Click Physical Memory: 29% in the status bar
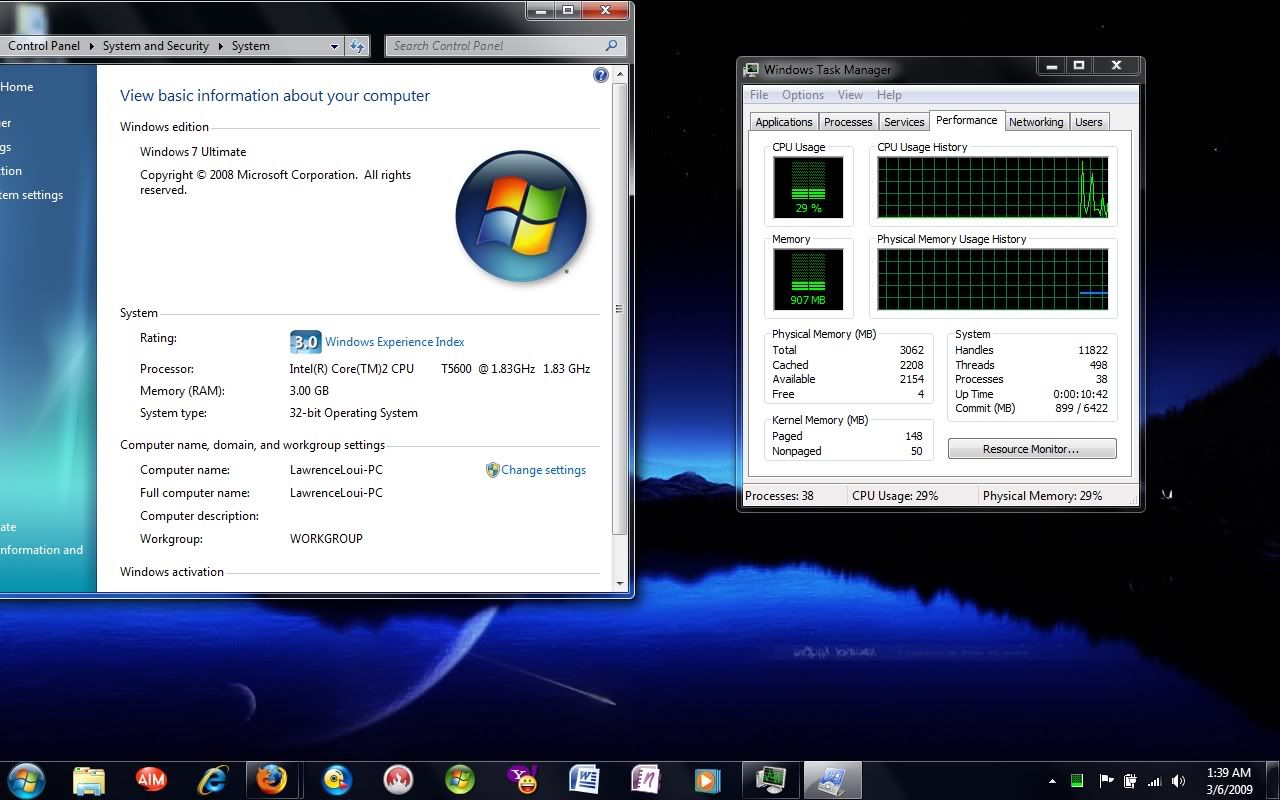This screenshot has height=800, width=1280. tap(1042, 496)
